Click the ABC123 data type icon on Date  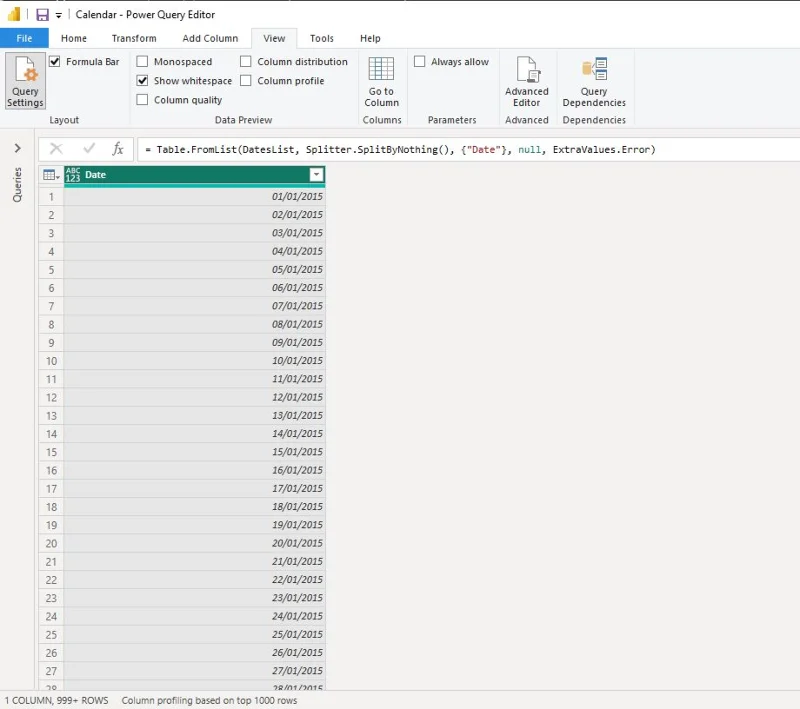tap(73, 175)
